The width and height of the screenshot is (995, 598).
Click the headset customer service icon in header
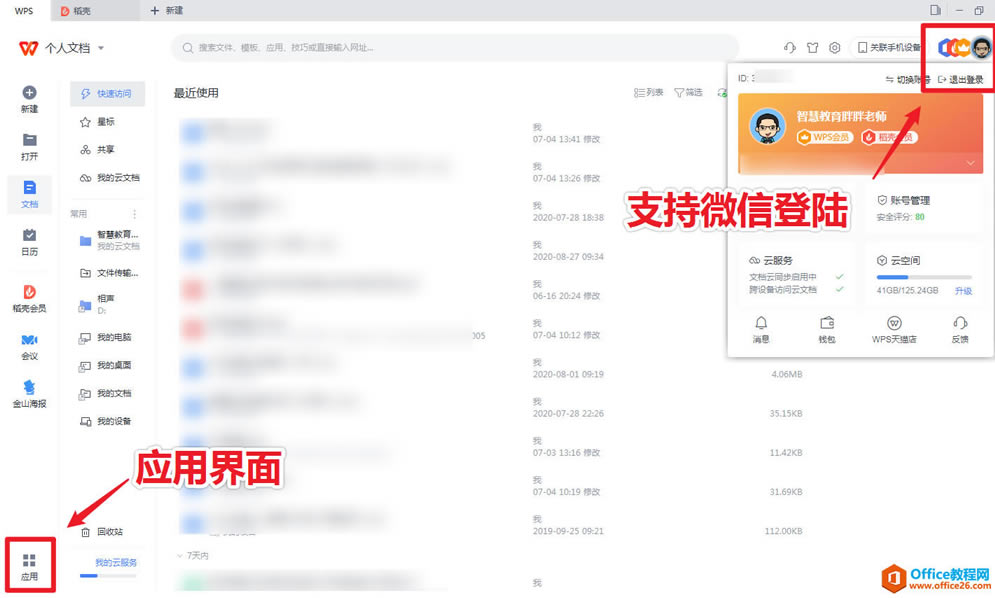coord(789,48)
